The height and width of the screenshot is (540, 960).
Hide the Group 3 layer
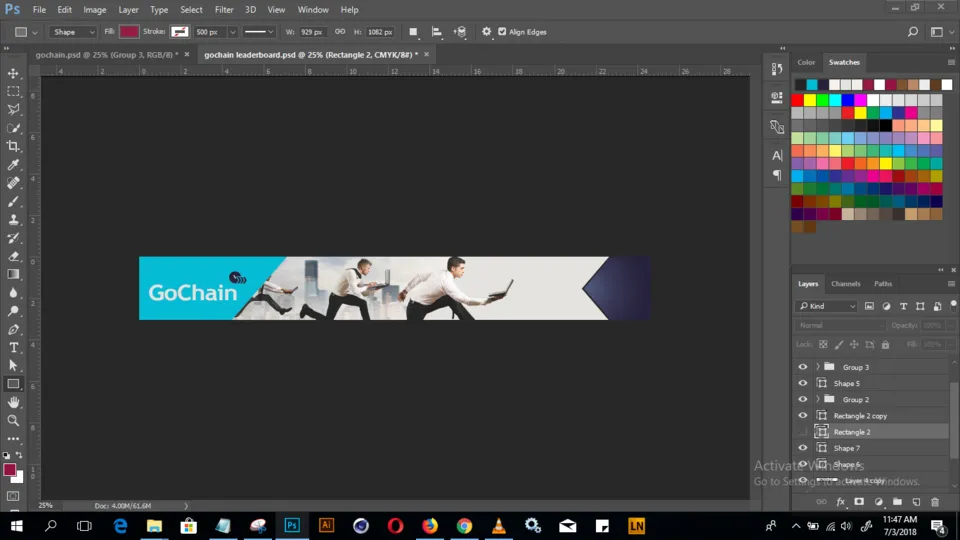pyautogui.click(x=803, y=367)
